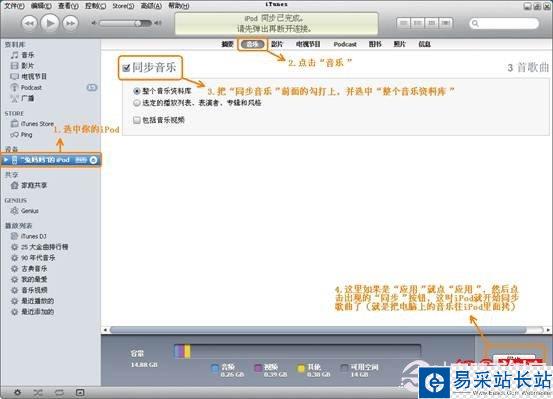The image size is (553, 399).
Task: Select the iPod device in the sidebar
Action: [51, 160]
